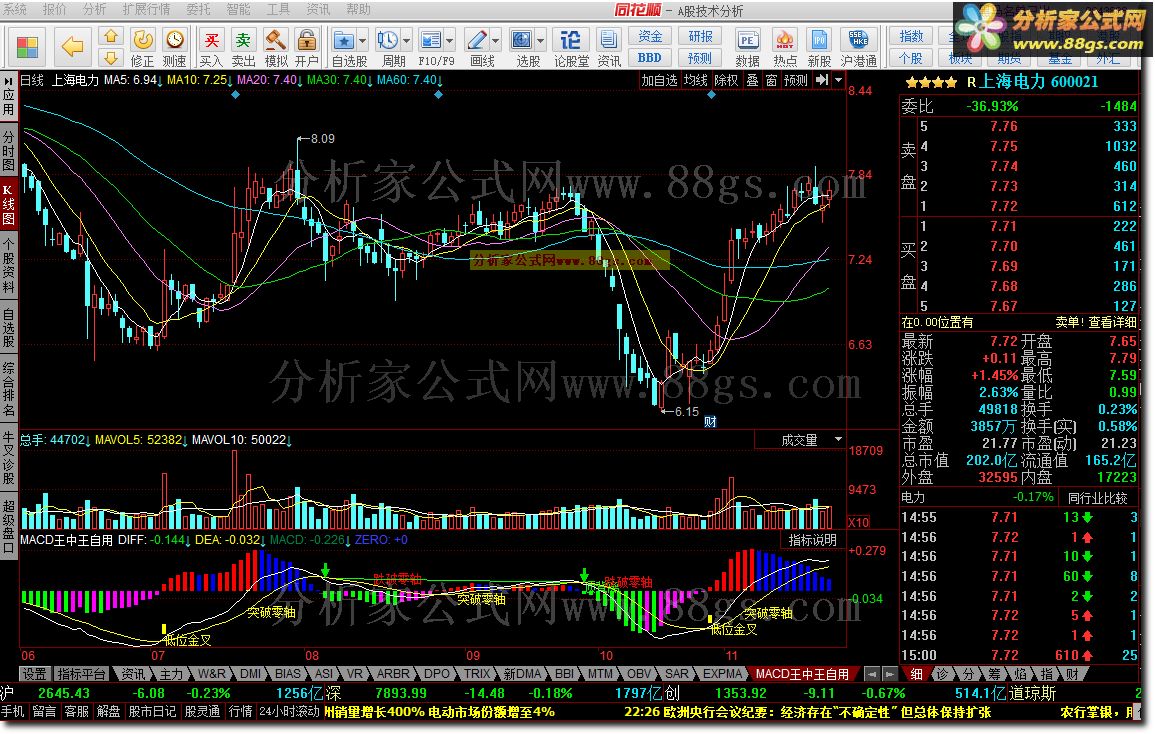The image size is (1155, 734).
Task: Expand the F10/F9 dropdown arrow
Action: click(x=449, y=41)
